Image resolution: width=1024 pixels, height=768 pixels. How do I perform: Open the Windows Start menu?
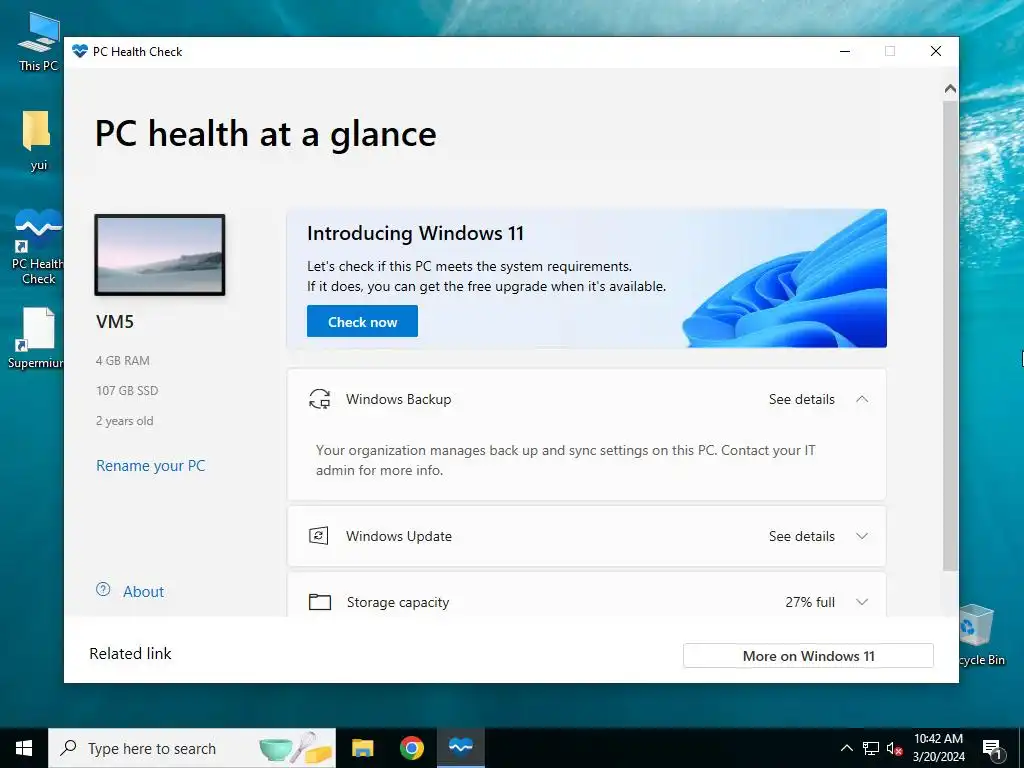[x=24, y=748]
